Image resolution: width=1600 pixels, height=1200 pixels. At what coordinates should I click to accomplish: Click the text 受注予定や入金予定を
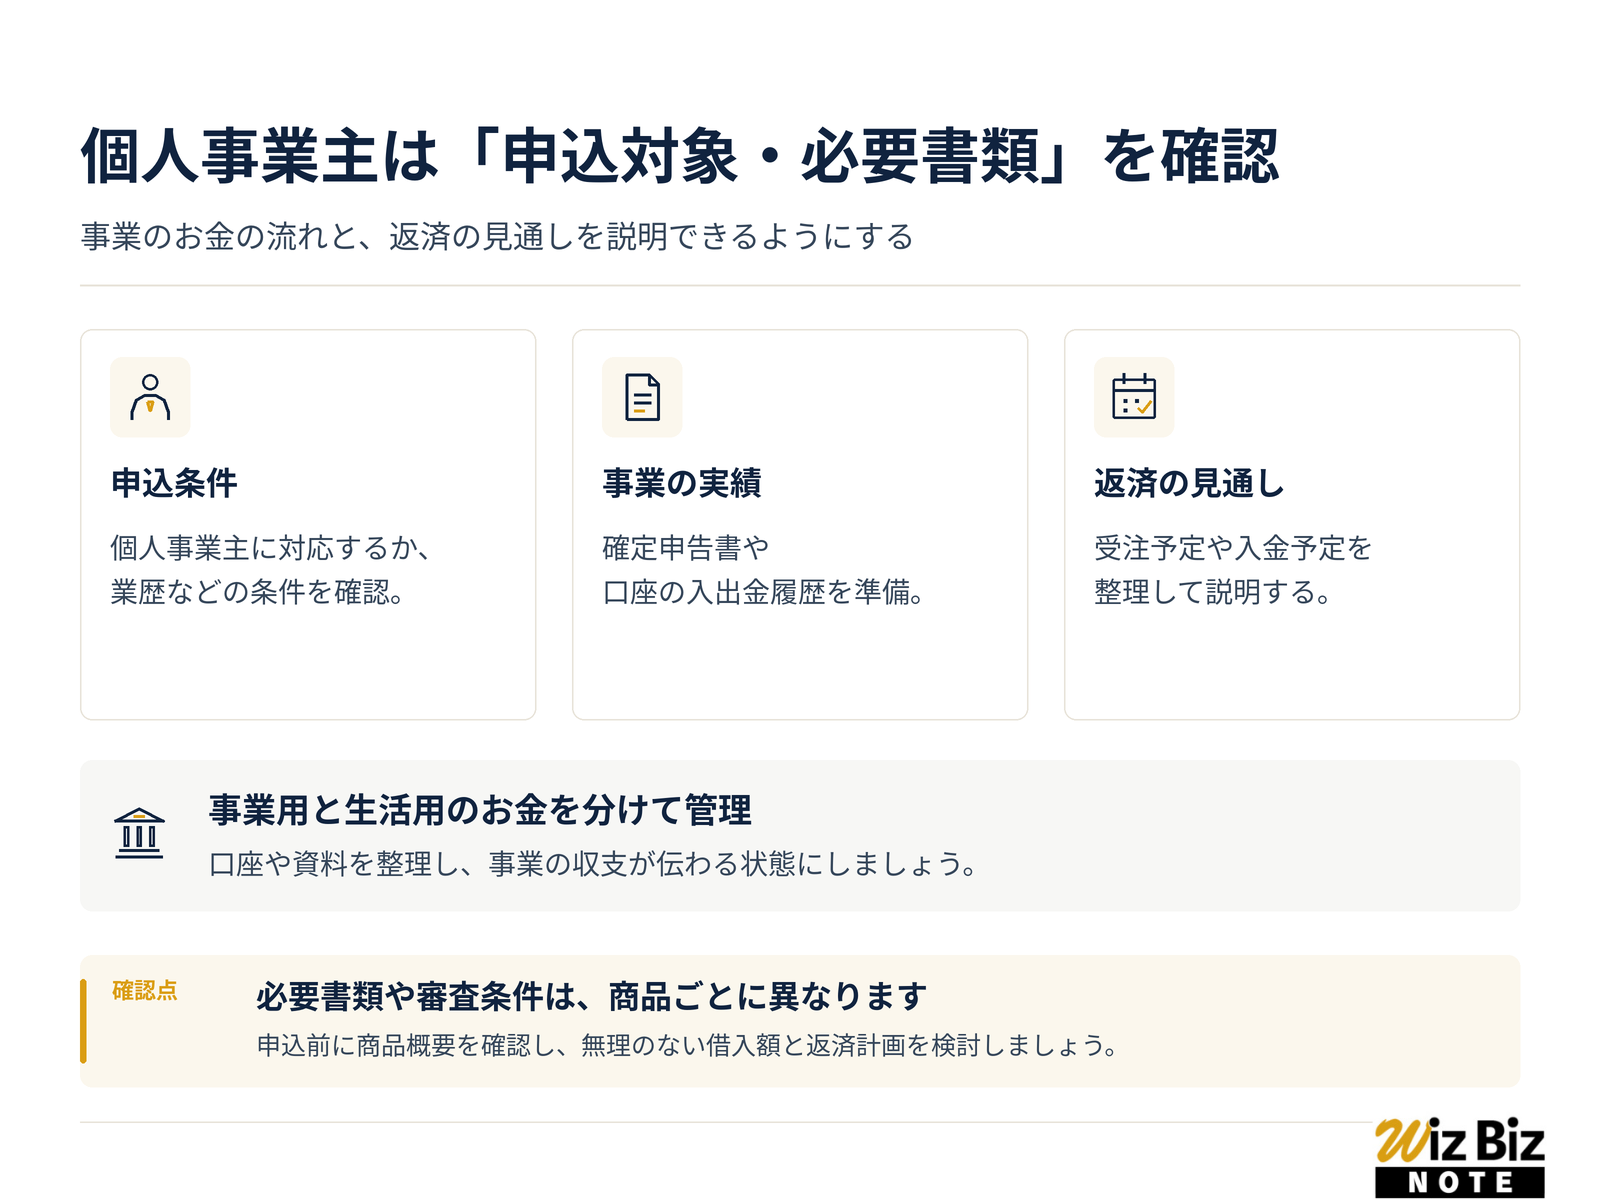(x=1233, y=548)
